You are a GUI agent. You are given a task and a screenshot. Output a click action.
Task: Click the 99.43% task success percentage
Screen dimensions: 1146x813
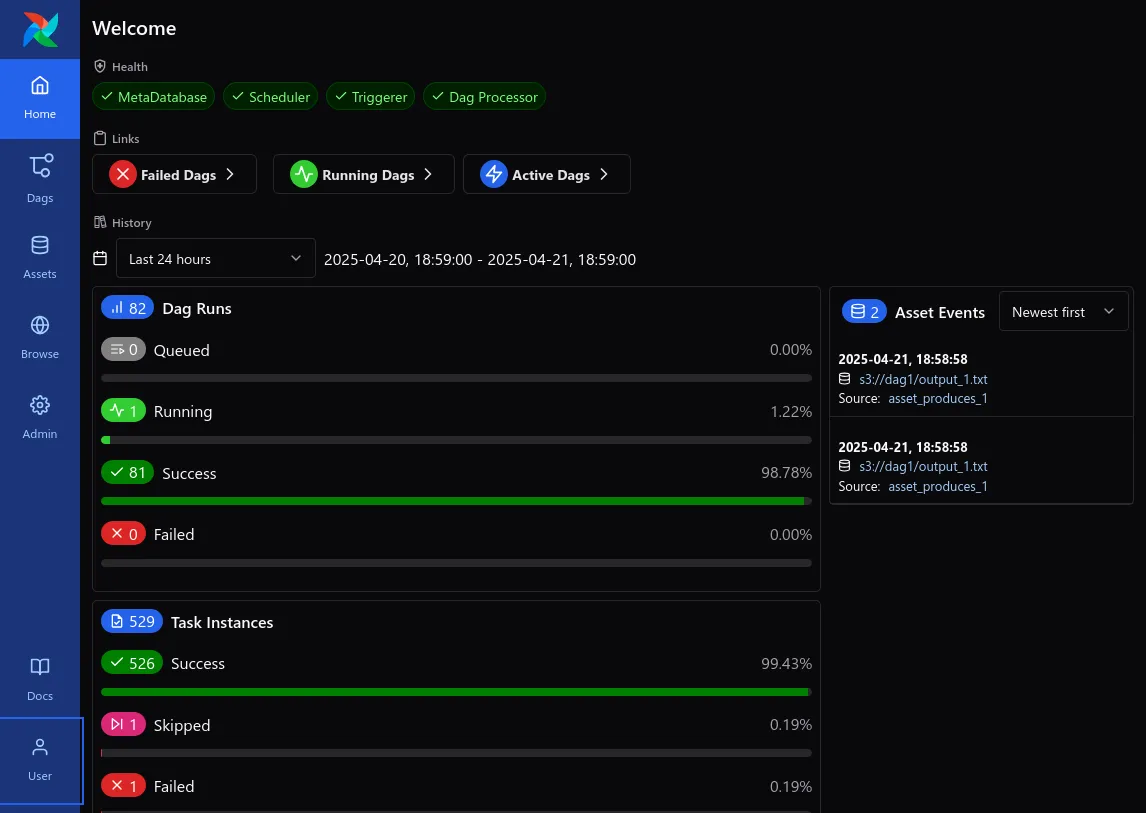[786, 664]
